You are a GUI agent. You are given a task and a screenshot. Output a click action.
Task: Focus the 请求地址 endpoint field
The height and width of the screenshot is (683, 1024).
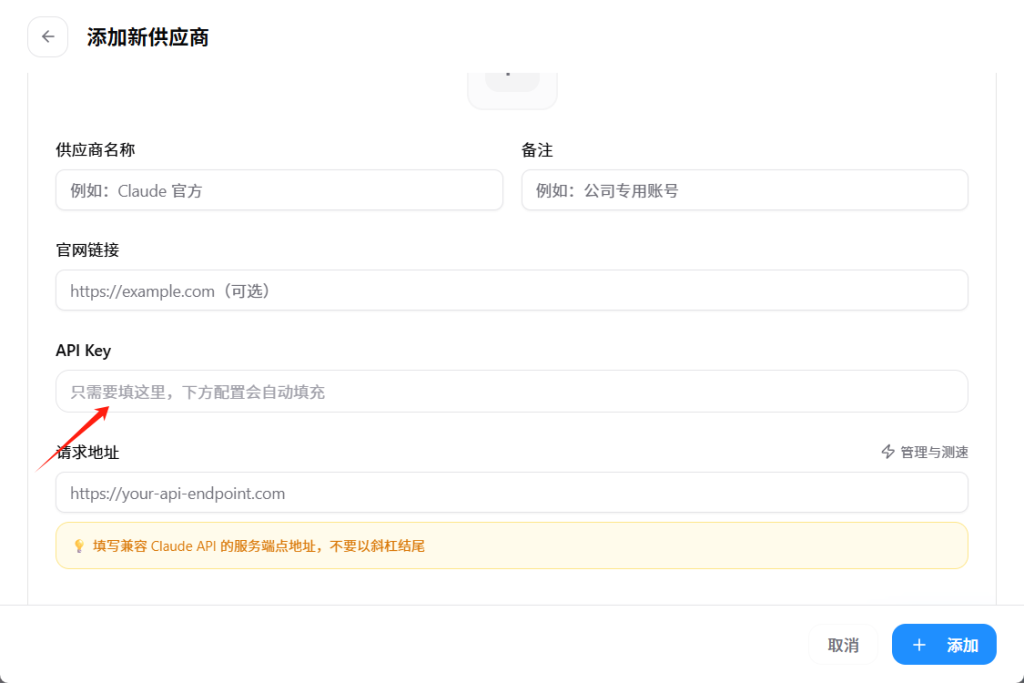click(x=511, y=493)
